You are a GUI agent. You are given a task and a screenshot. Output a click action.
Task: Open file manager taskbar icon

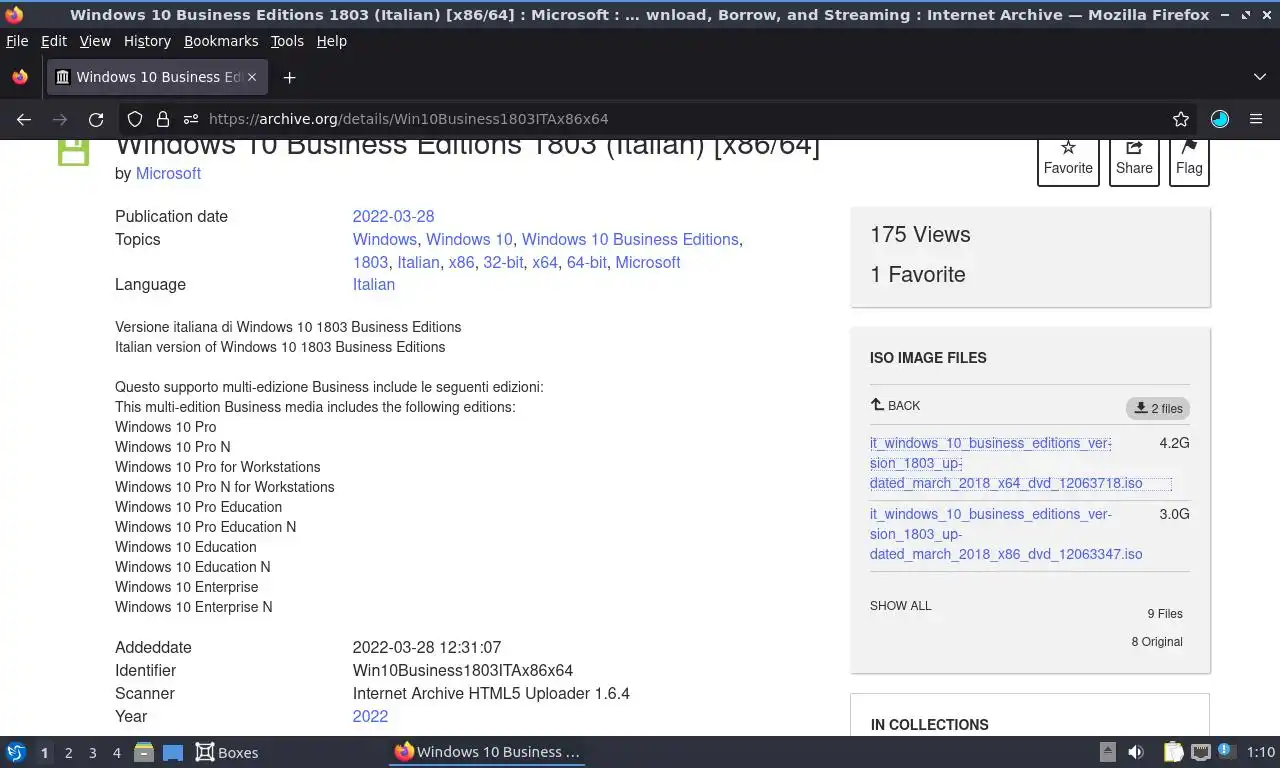144,752
